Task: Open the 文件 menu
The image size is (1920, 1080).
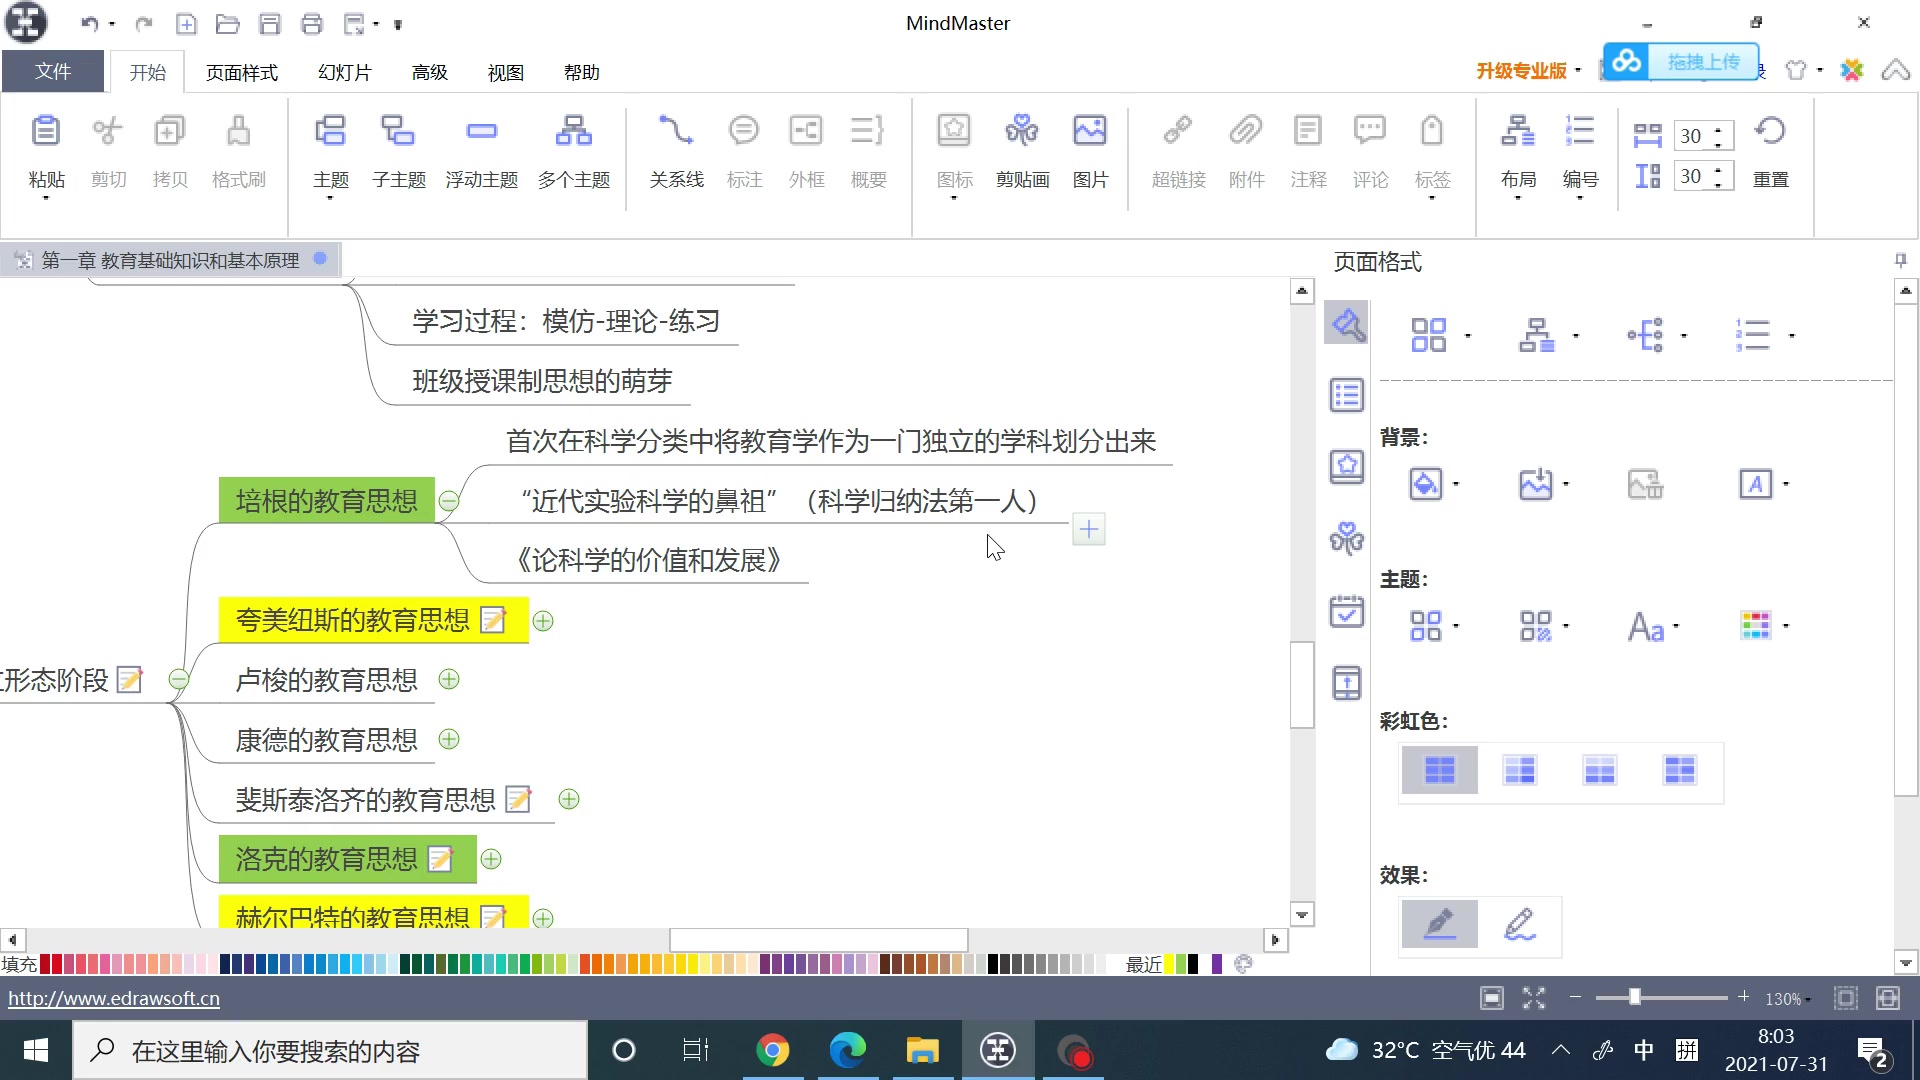Action: pos(53,72)
